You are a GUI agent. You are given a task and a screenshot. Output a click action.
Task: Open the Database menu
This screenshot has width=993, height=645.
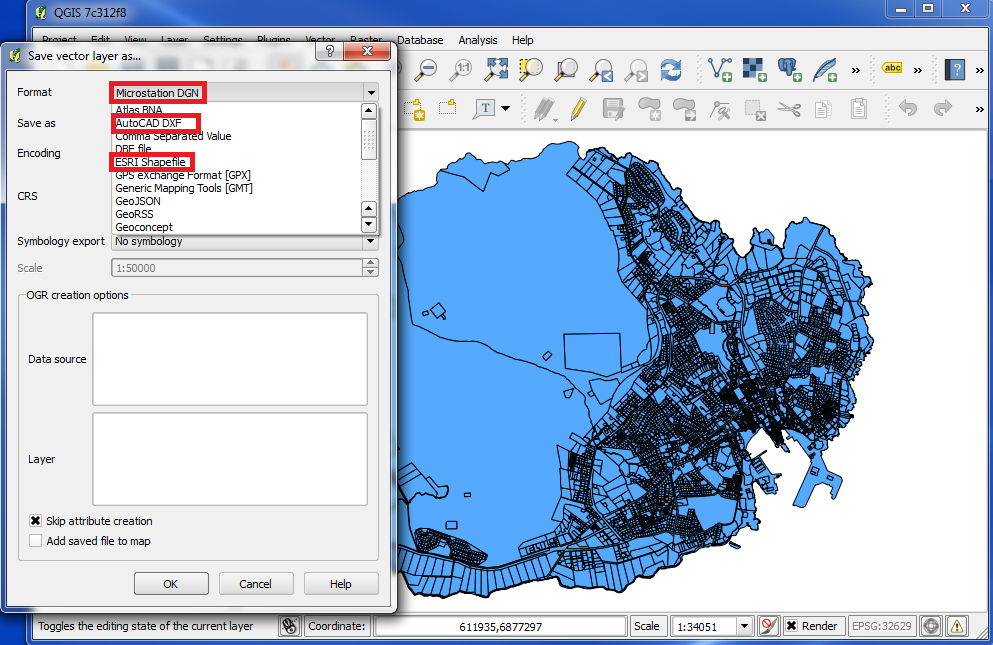(420, 40)
